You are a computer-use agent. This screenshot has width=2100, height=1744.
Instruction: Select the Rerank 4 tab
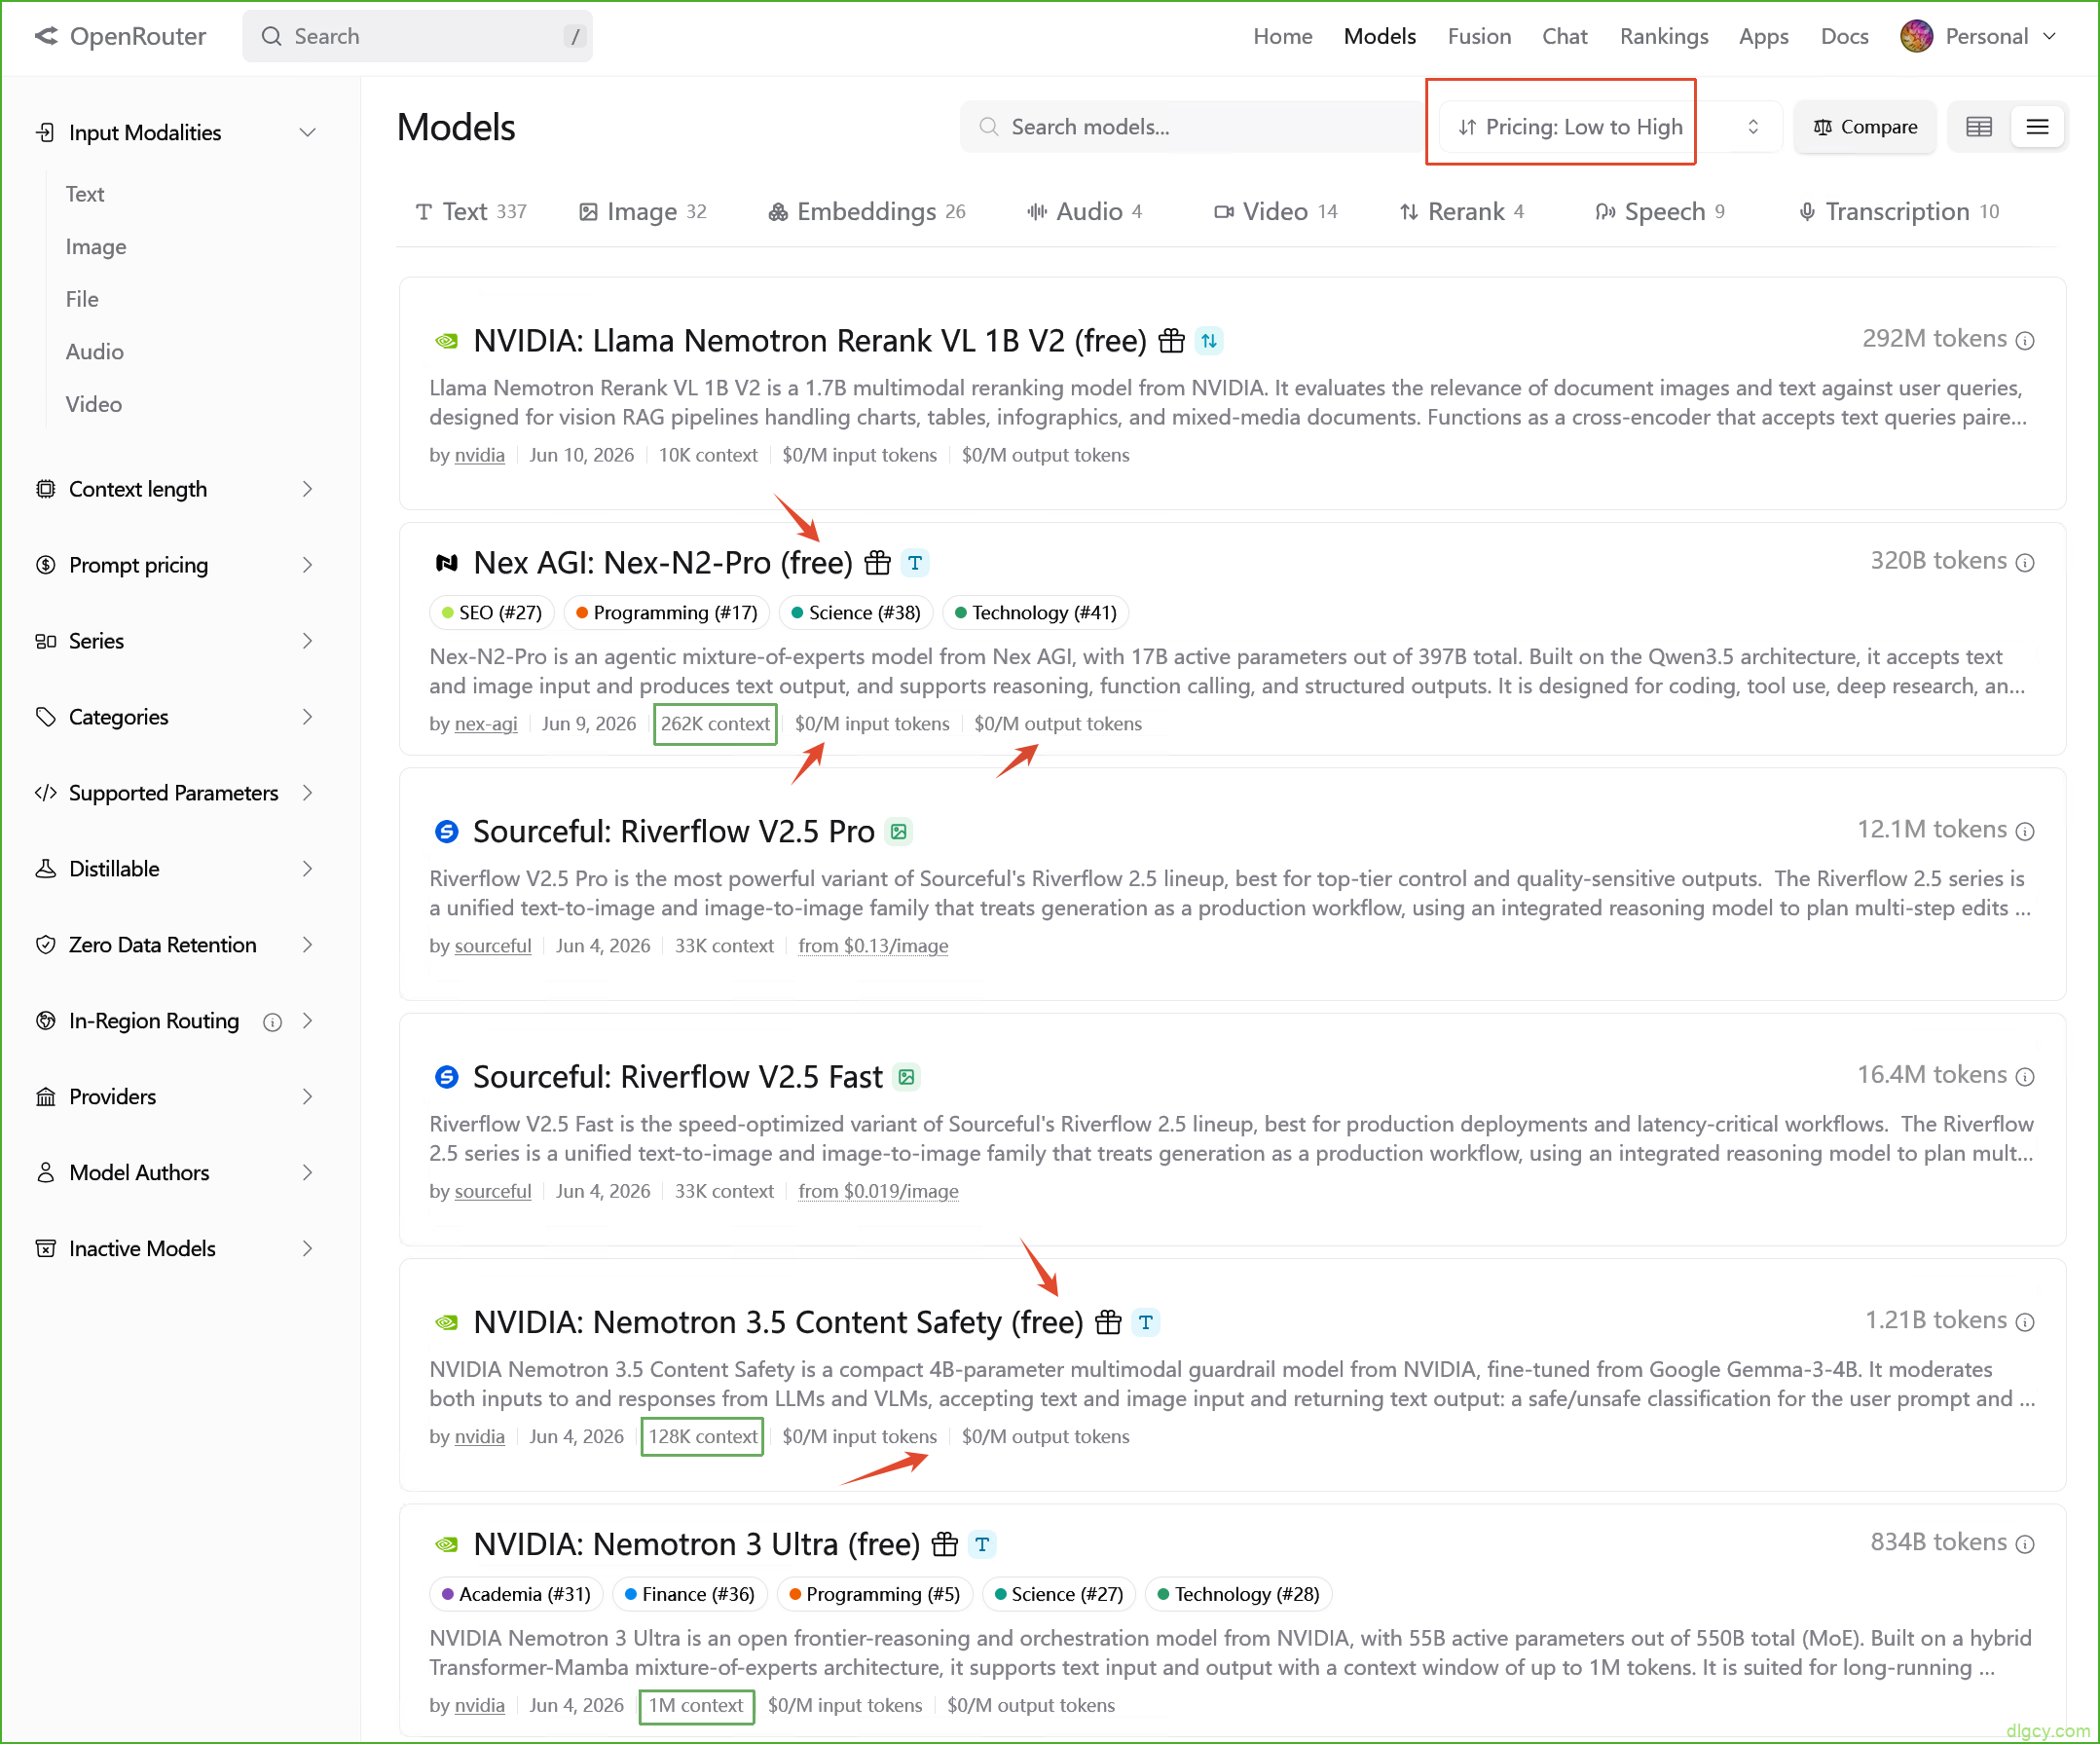1462,212
